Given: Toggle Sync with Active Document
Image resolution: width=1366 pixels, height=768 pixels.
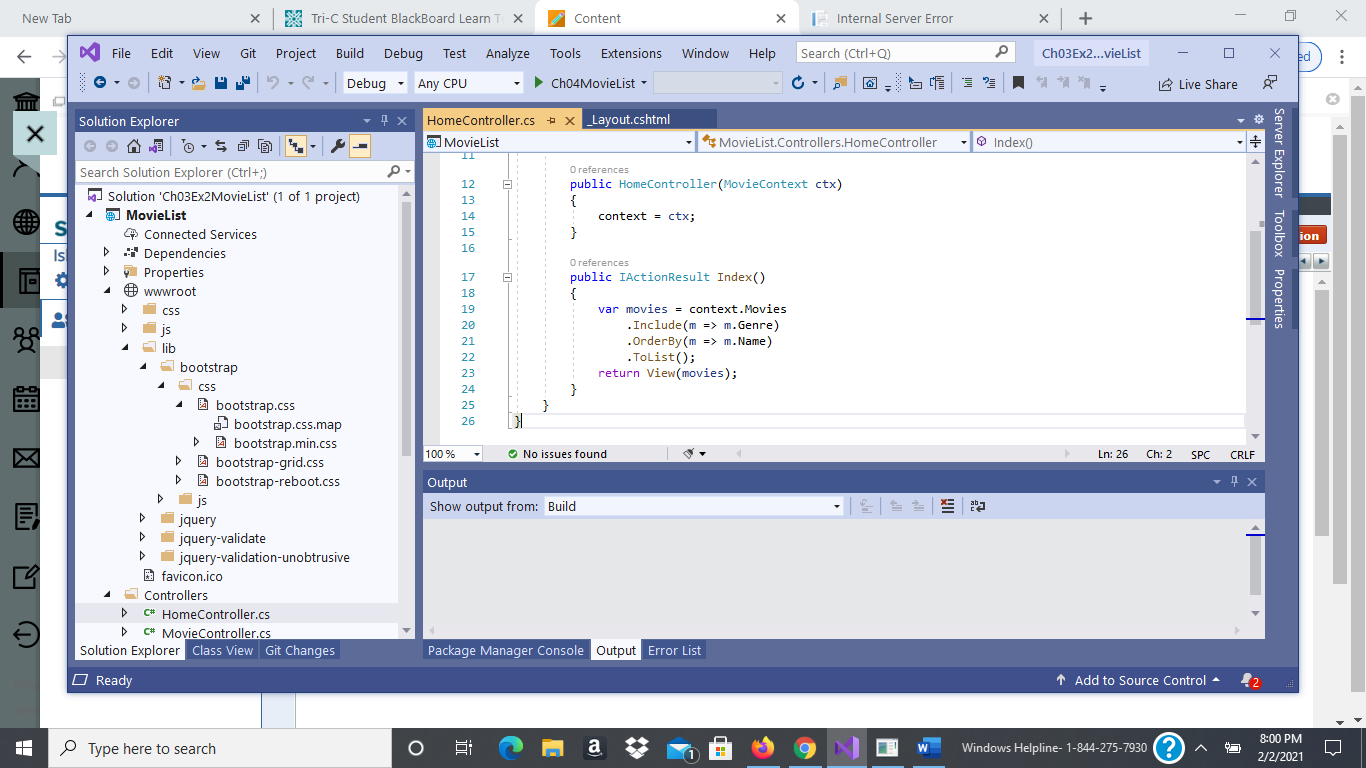Looking at the screenshot, I should [x=221, y=146].
